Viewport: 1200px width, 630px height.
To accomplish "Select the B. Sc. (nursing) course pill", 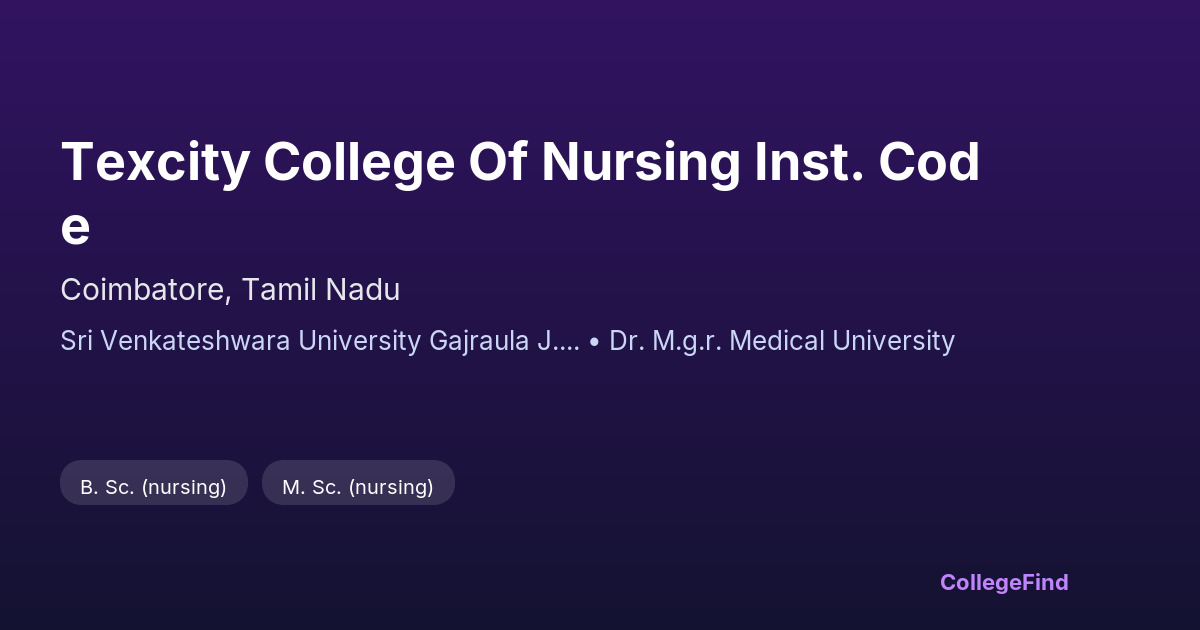I will pyautogui.click(x=154, y=487).
